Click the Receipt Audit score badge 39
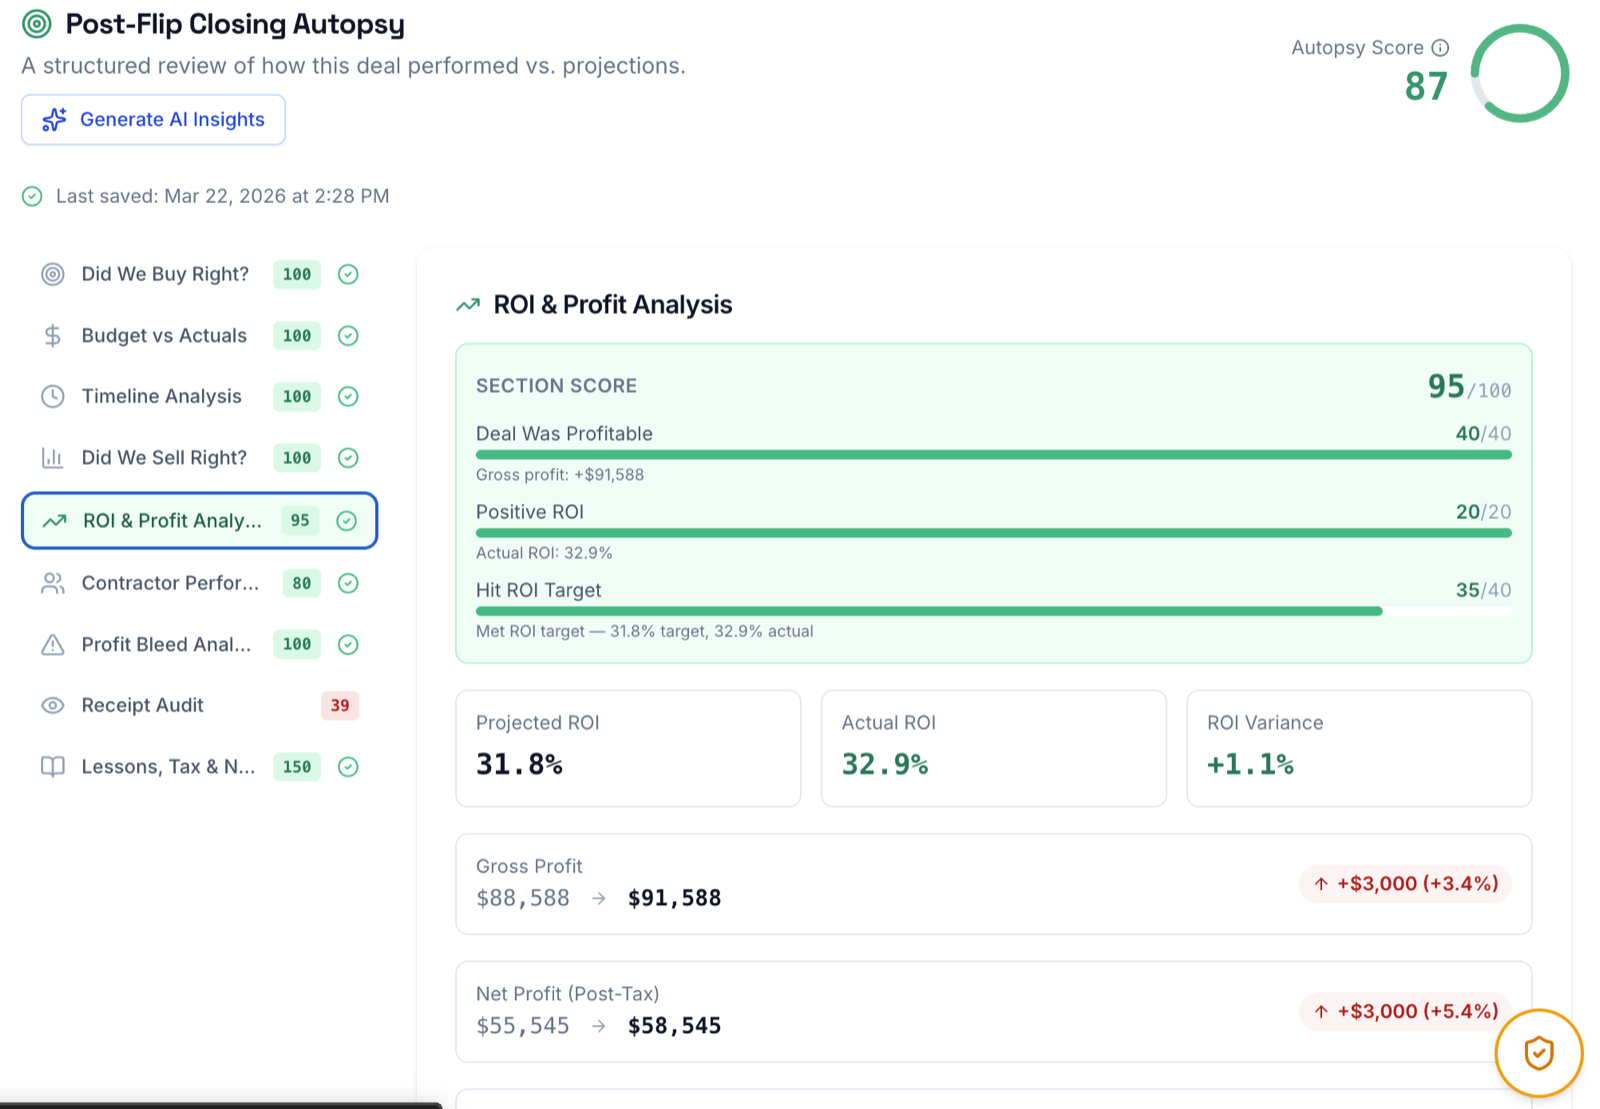The width and height of the screenshot is (1600, 1109). pos(340,706)
